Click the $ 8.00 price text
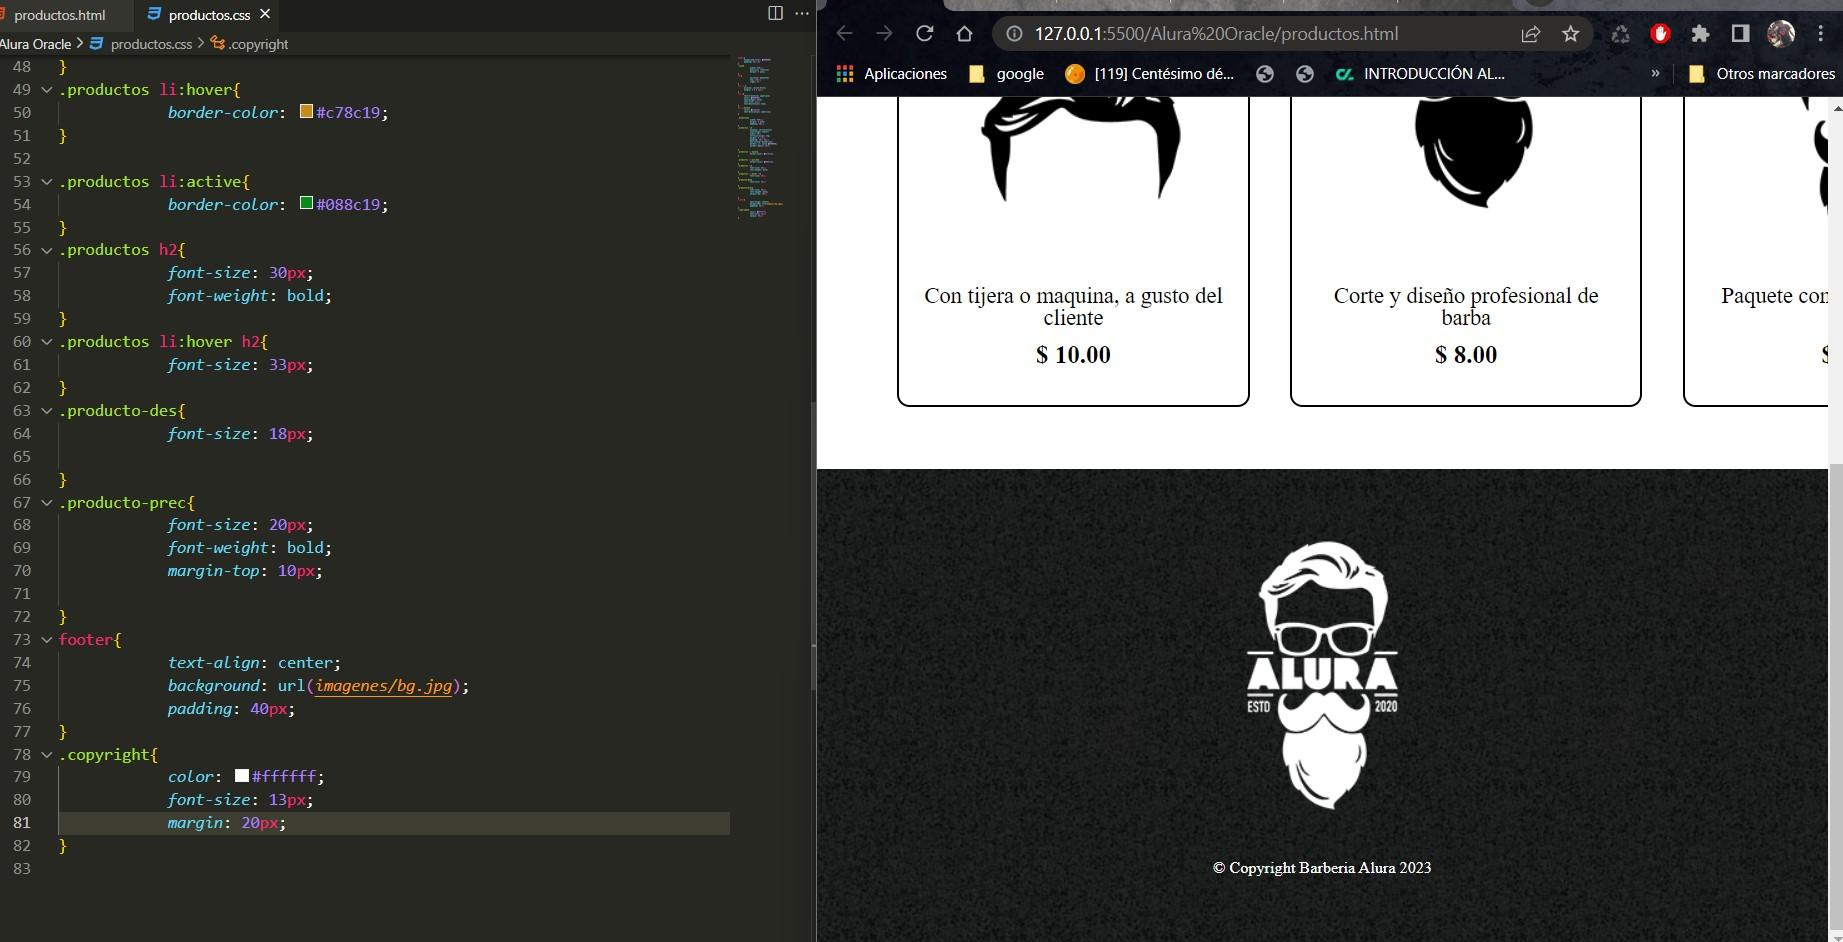1843x942 pixels. [x=1466, y=355]
